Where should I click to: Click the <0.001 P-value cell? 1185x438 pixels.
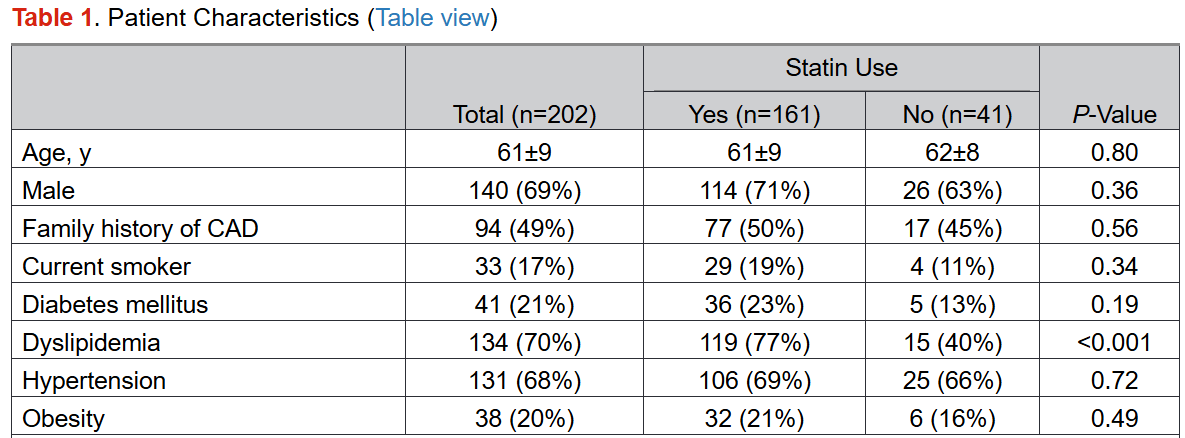pyautogui.click(x=1113, y=343)
